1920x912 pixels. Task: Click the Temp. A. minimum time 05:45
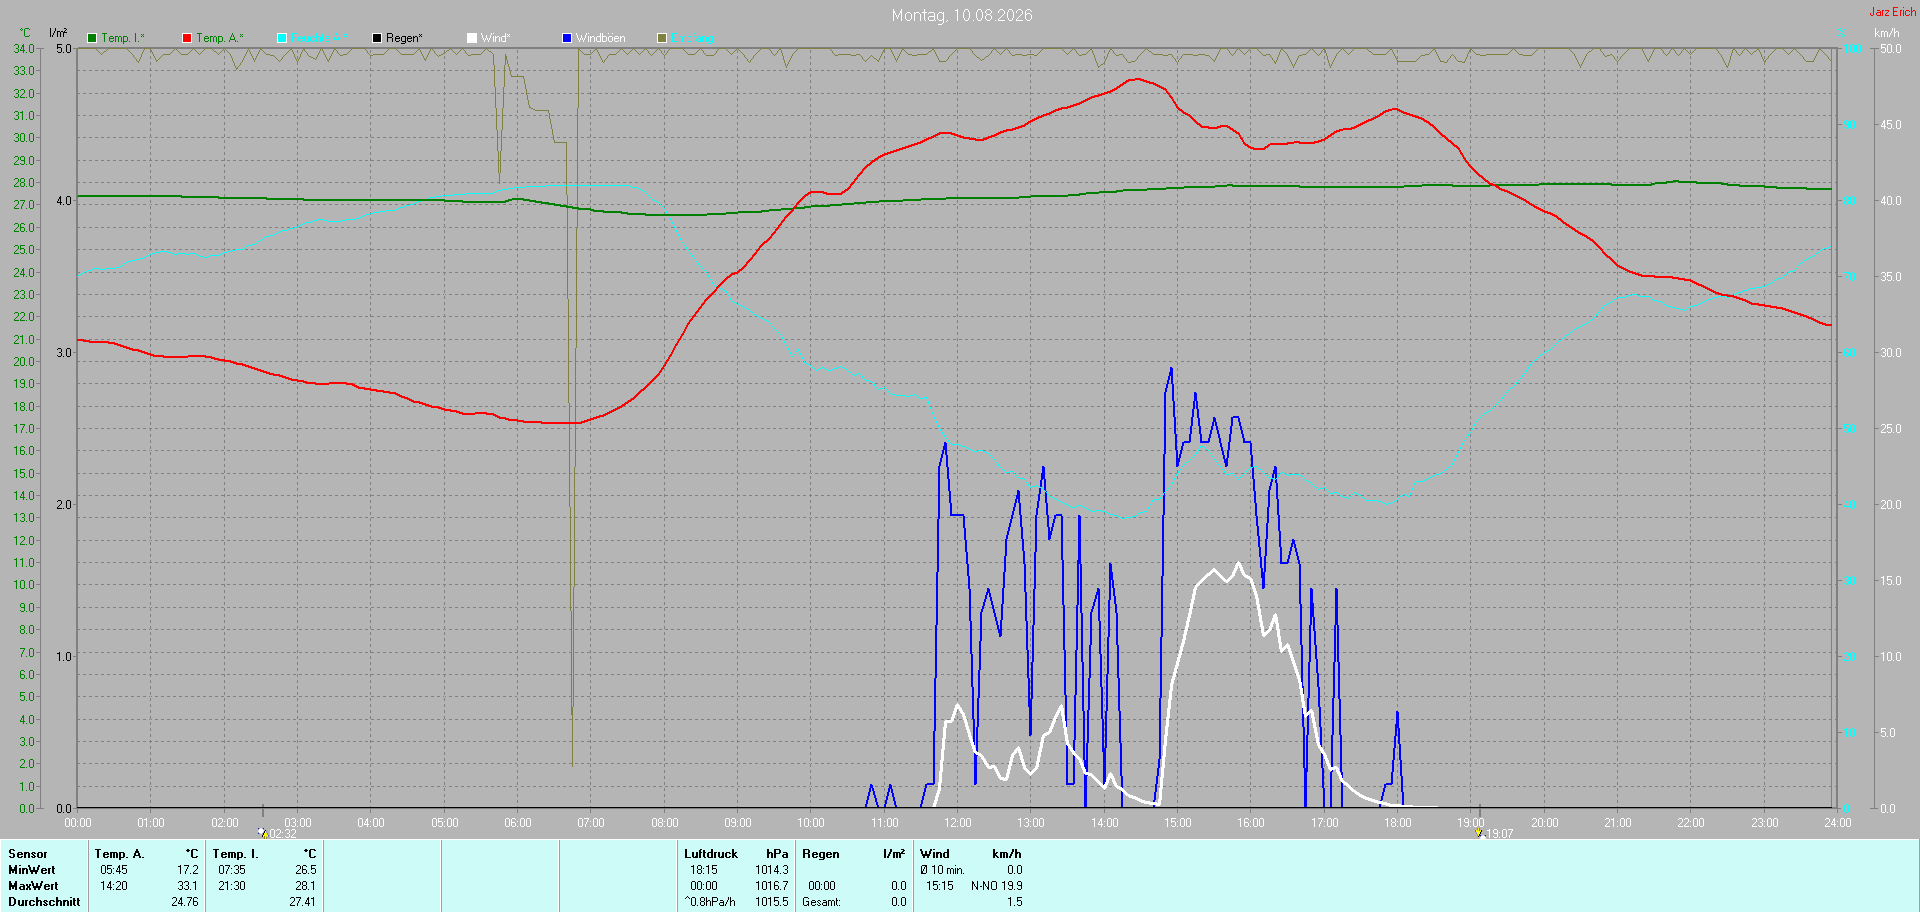pyautogui.click(x=114, y=870)
